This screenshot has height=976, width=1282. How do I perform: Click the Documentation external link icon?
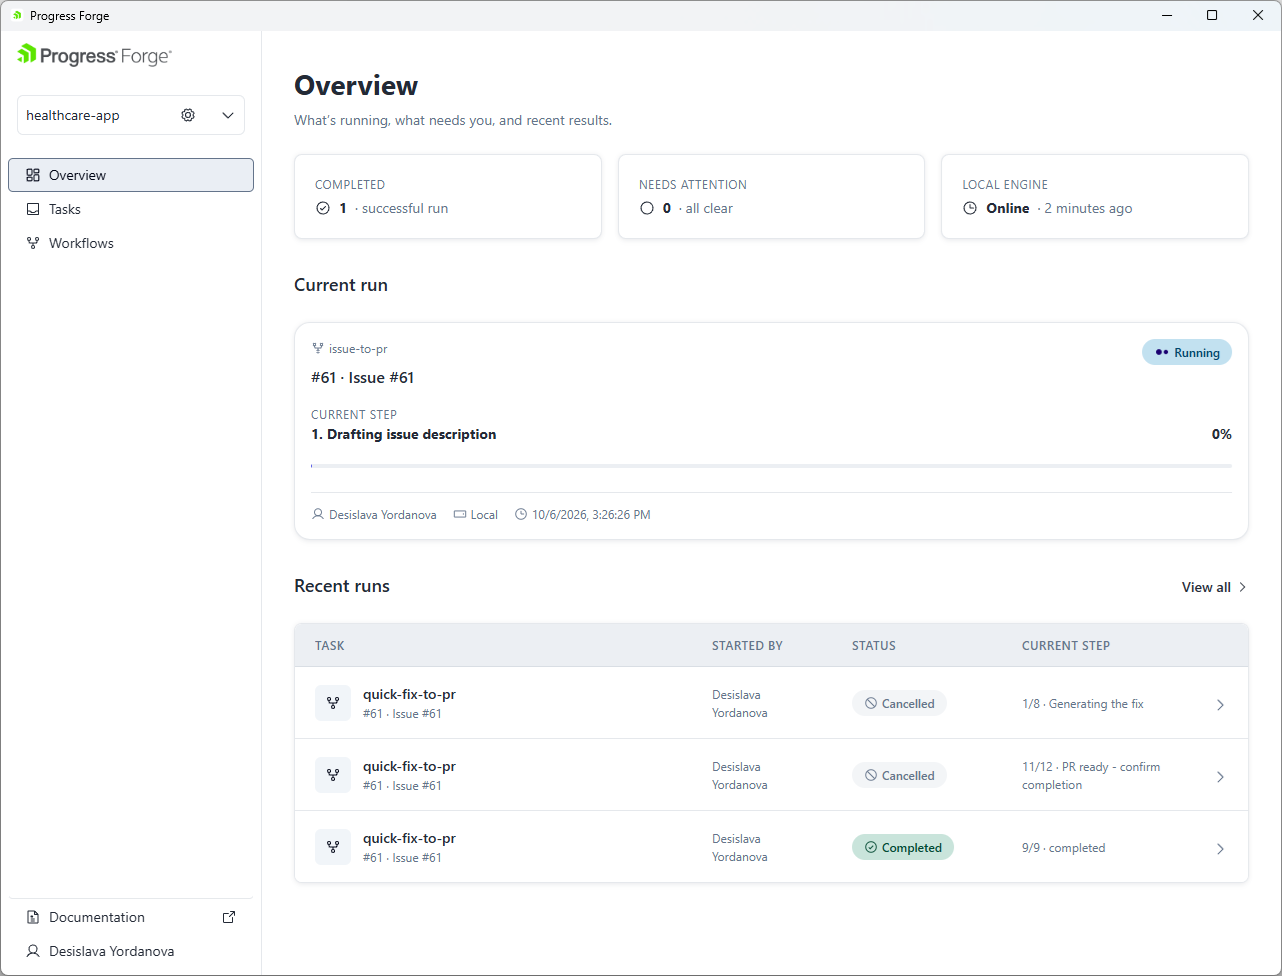[x=229, y=917]
